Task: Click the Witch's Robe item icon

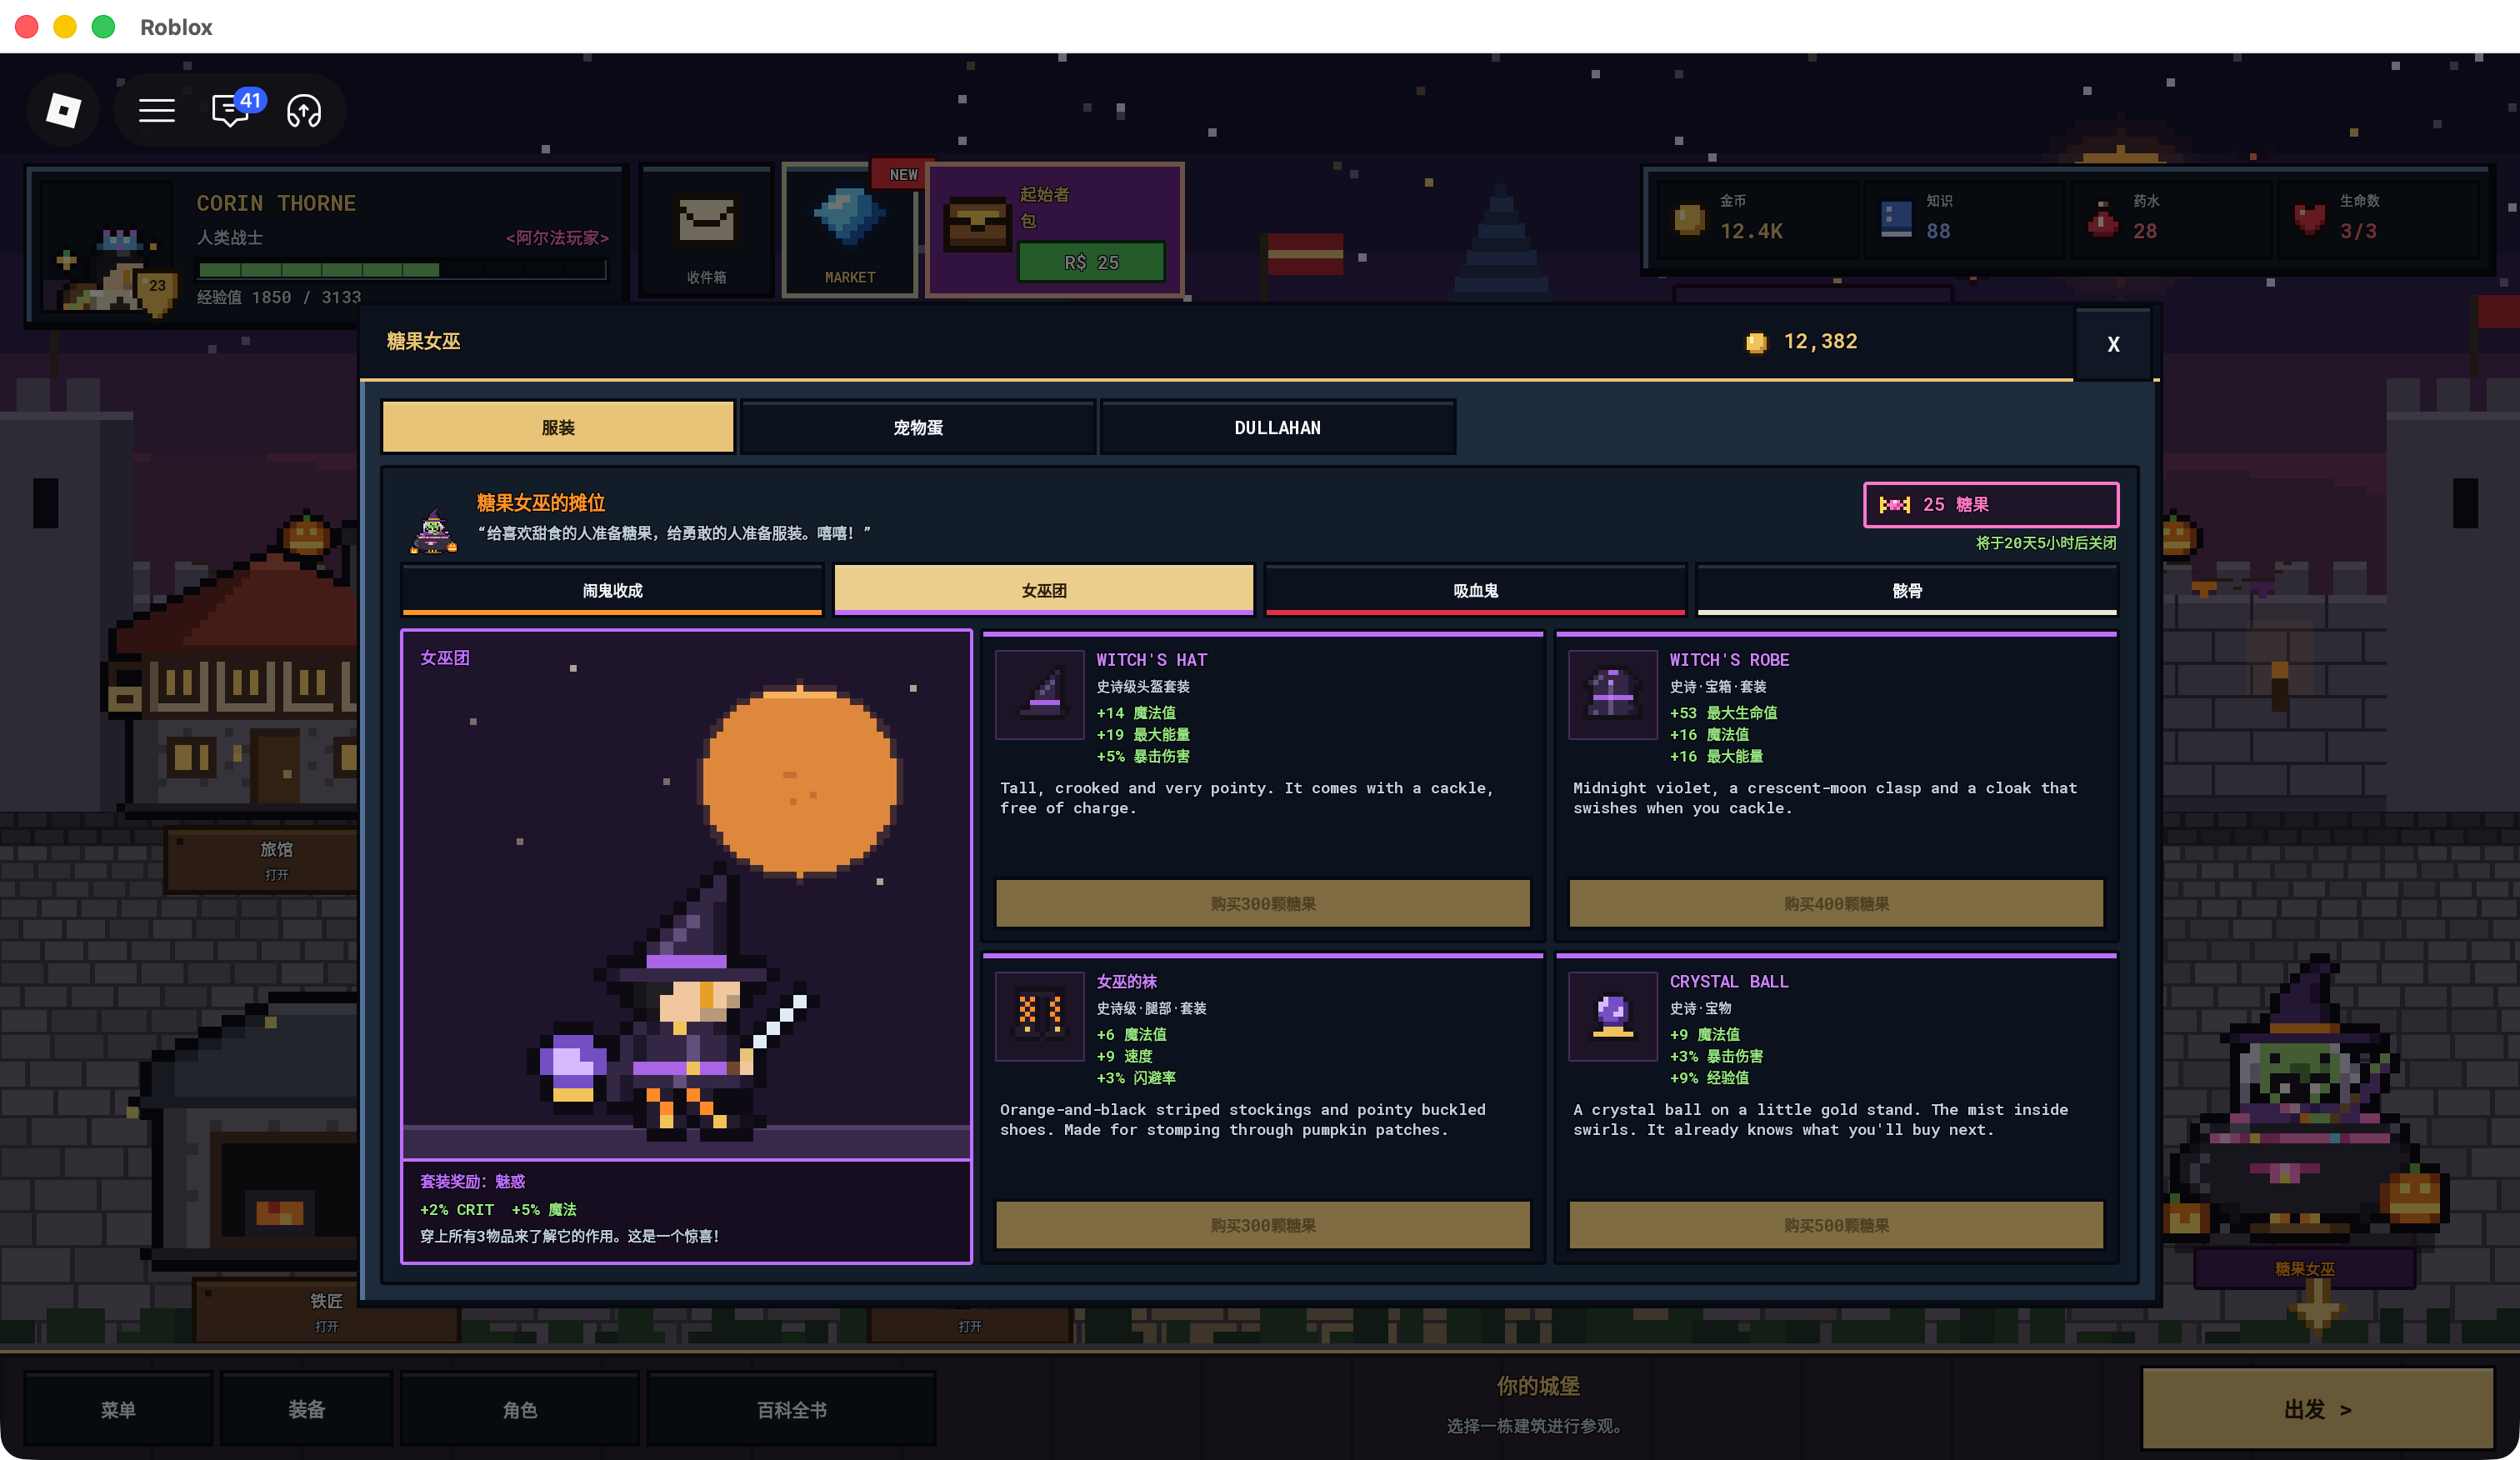Action: click(x=1612, y=694)
